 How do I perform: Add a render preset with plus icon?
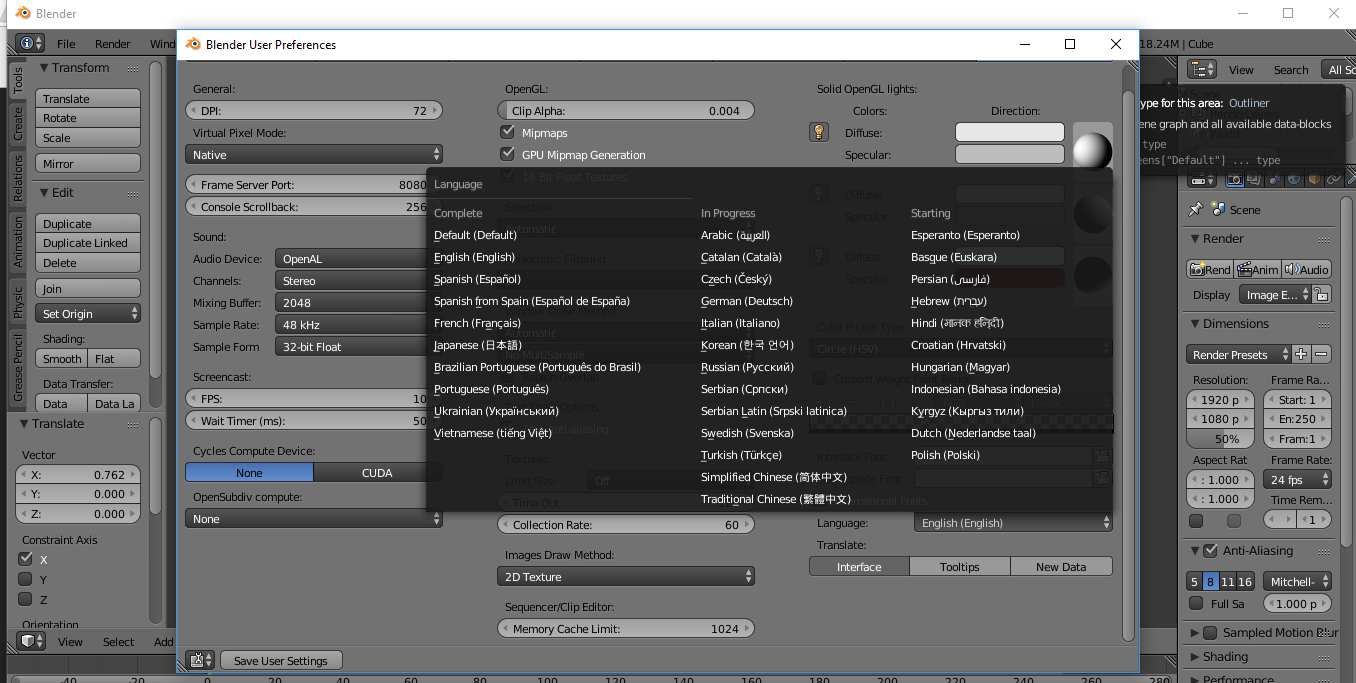tap(1301, 354)
